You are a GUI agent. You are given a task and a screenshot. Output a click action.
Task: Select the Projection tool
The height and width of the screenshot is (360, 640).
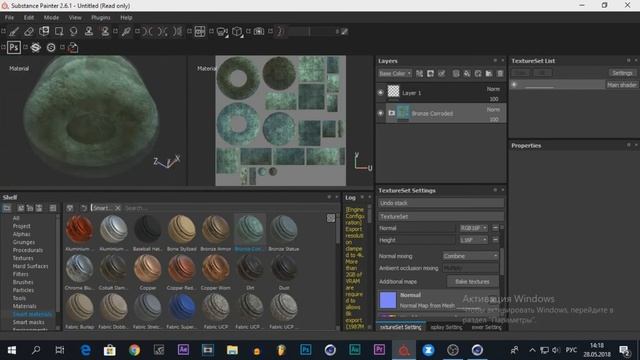(44, 31)
